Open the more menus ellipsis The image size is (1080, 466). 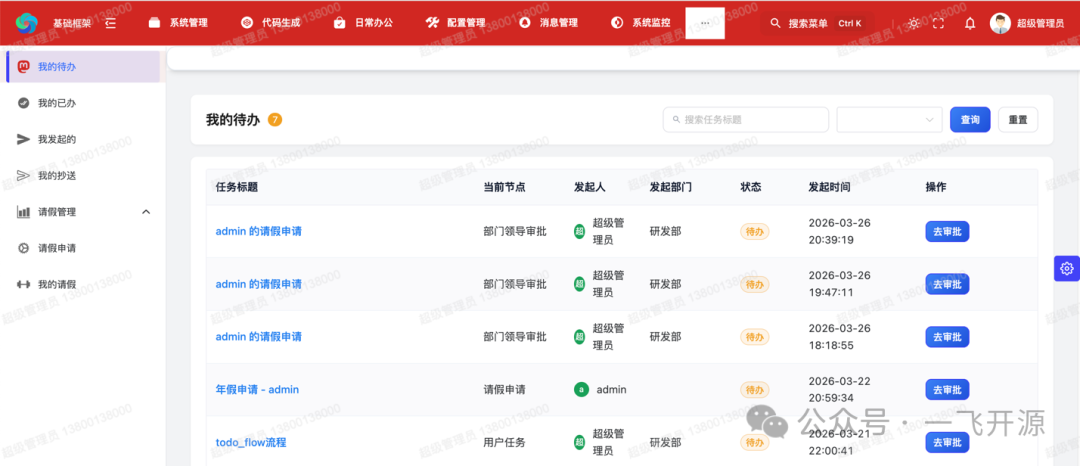click(705, 23)
